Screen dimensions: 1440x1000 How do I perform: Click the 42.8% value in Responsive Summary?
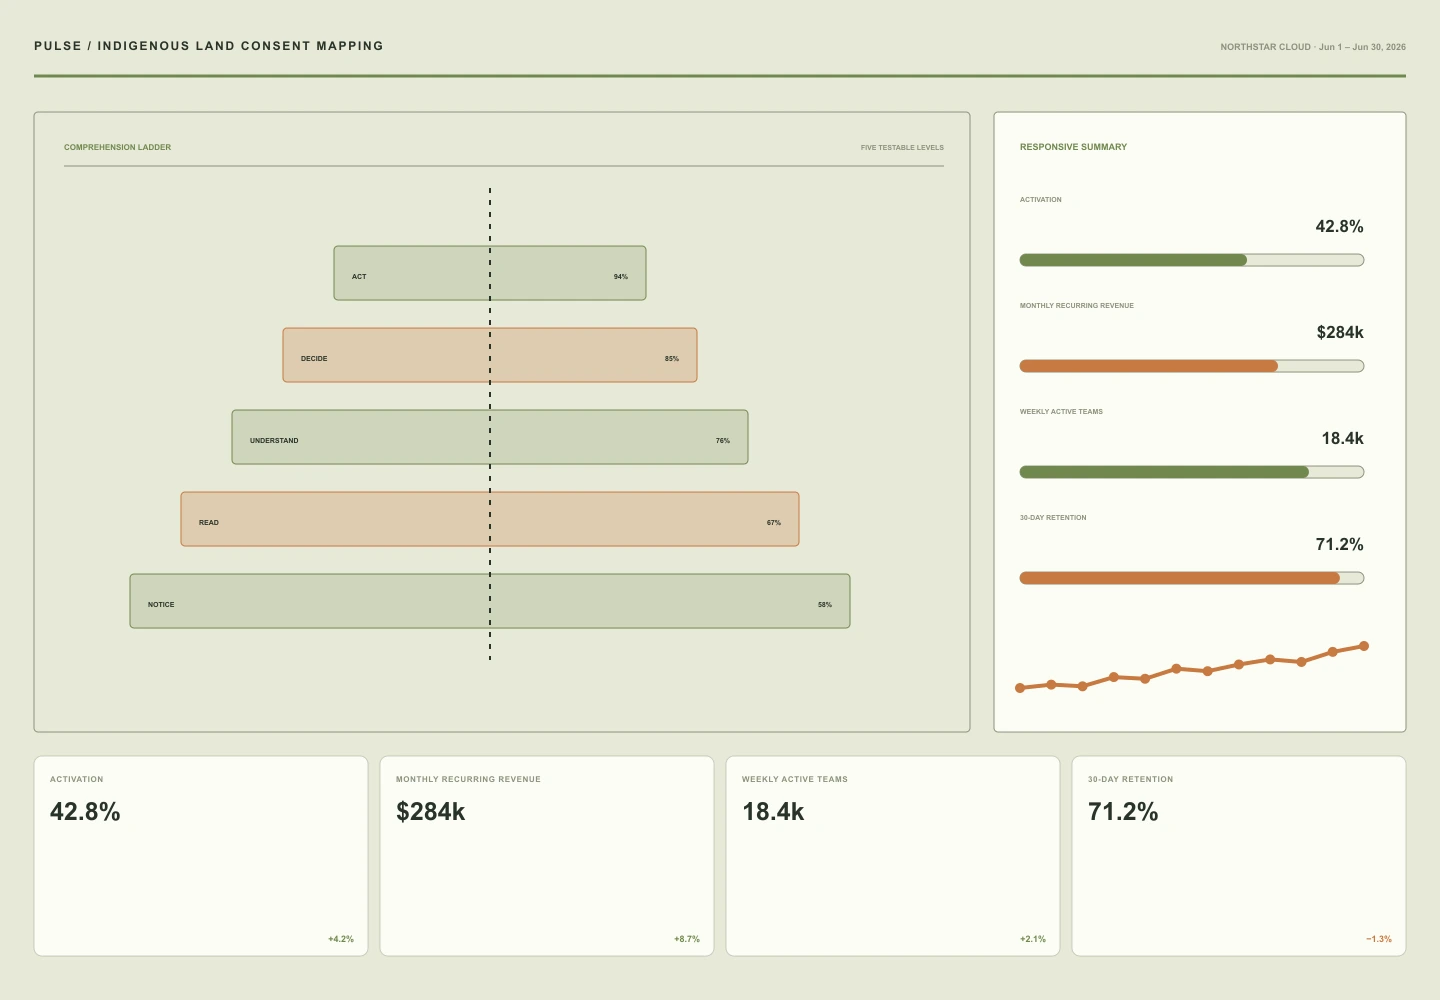pos(1340,227)
